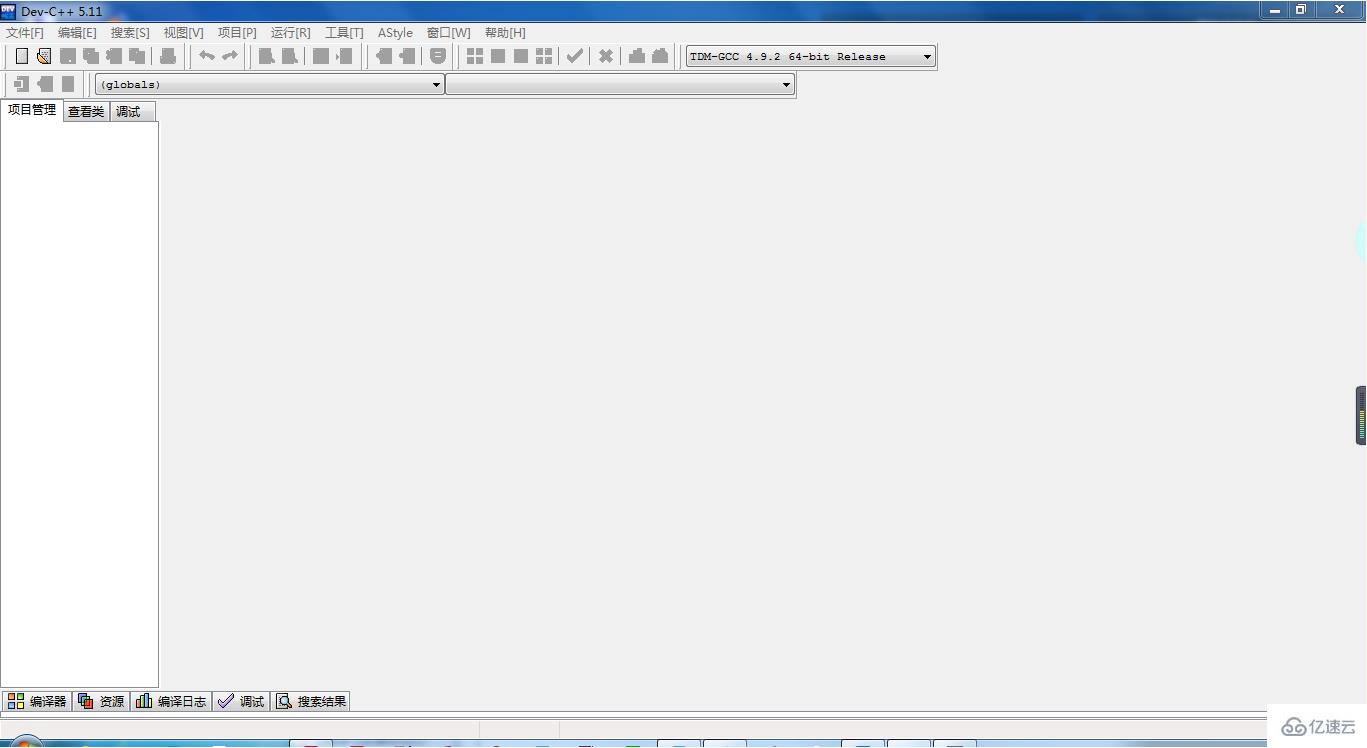The height and width of the screenshot is (748, 1367).
Task: Click the Compile & Run toolbar icon
Action: click(521, 56)
